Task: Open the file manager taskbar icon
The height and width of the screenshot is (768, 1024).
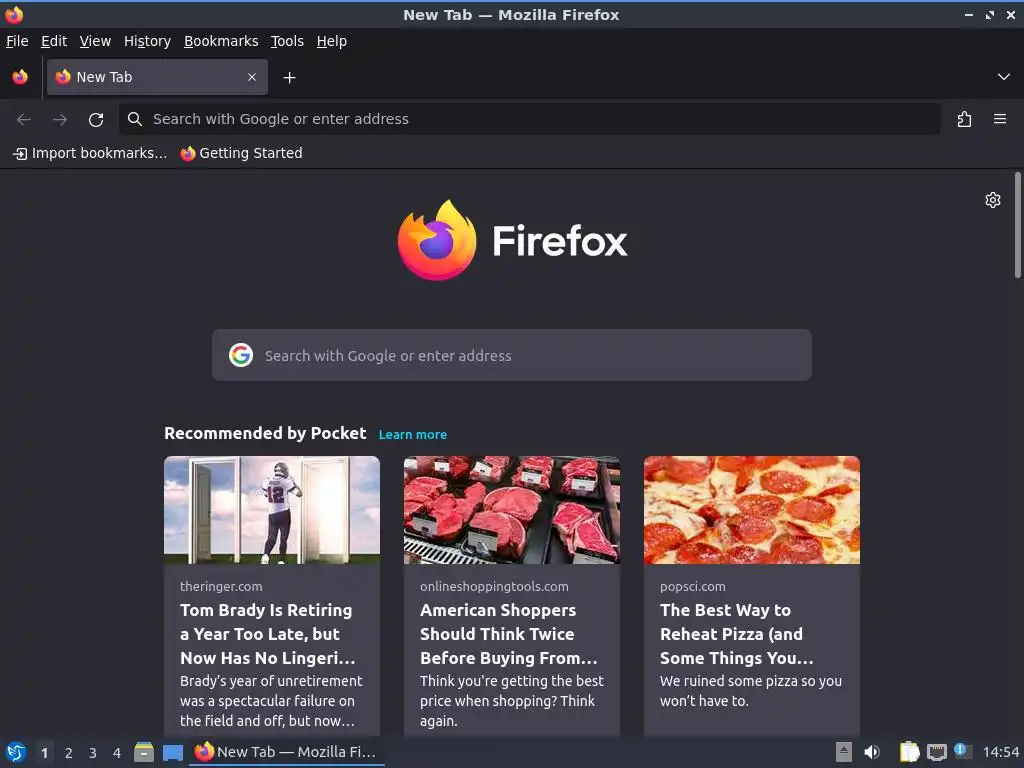Action: 144,752
